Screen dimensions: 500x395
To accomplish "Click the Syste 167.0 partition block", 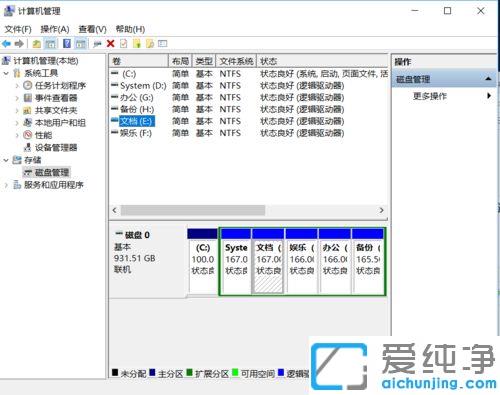I will pyautogui.click(x=236, y=262).
